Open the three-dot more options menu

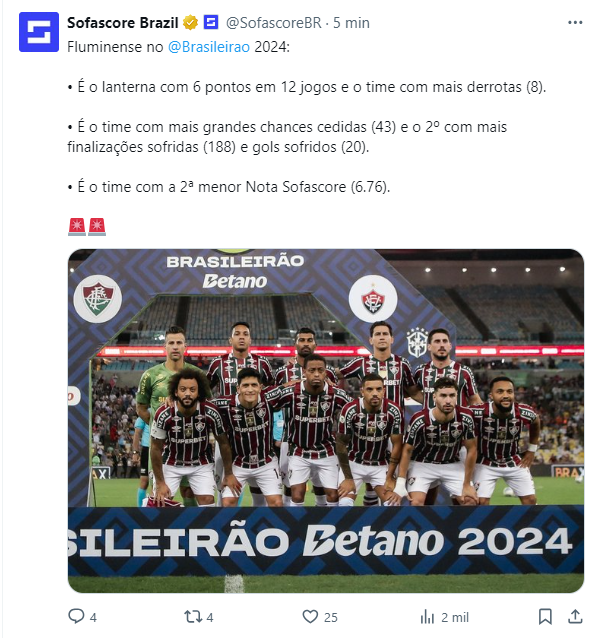click(x=575, y=23)
